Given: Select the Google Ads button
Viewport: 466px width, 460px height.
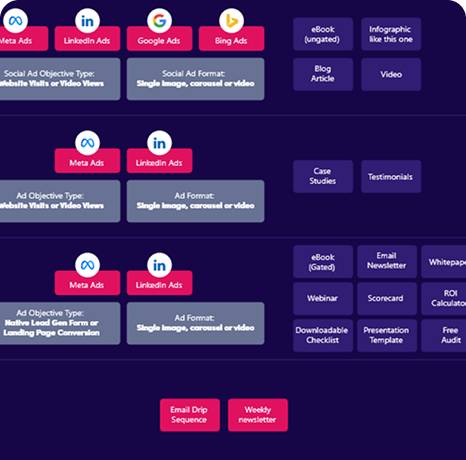Looking at the screenshot, I should pos(159,39).
